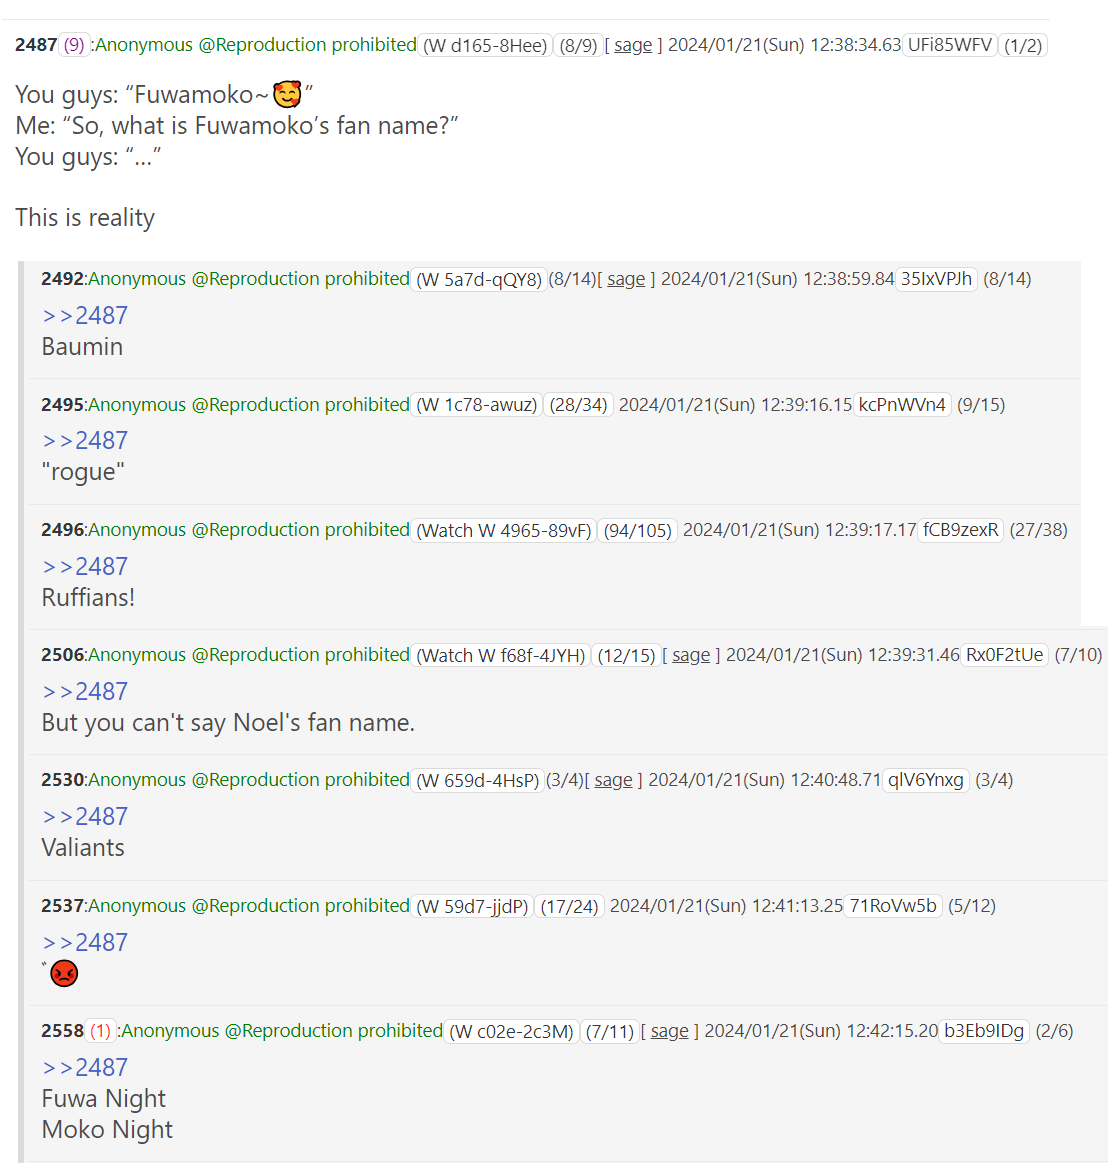Click the sage link on post 2558
This screenshot has width=1108, height=1164.
[669, 1031]
